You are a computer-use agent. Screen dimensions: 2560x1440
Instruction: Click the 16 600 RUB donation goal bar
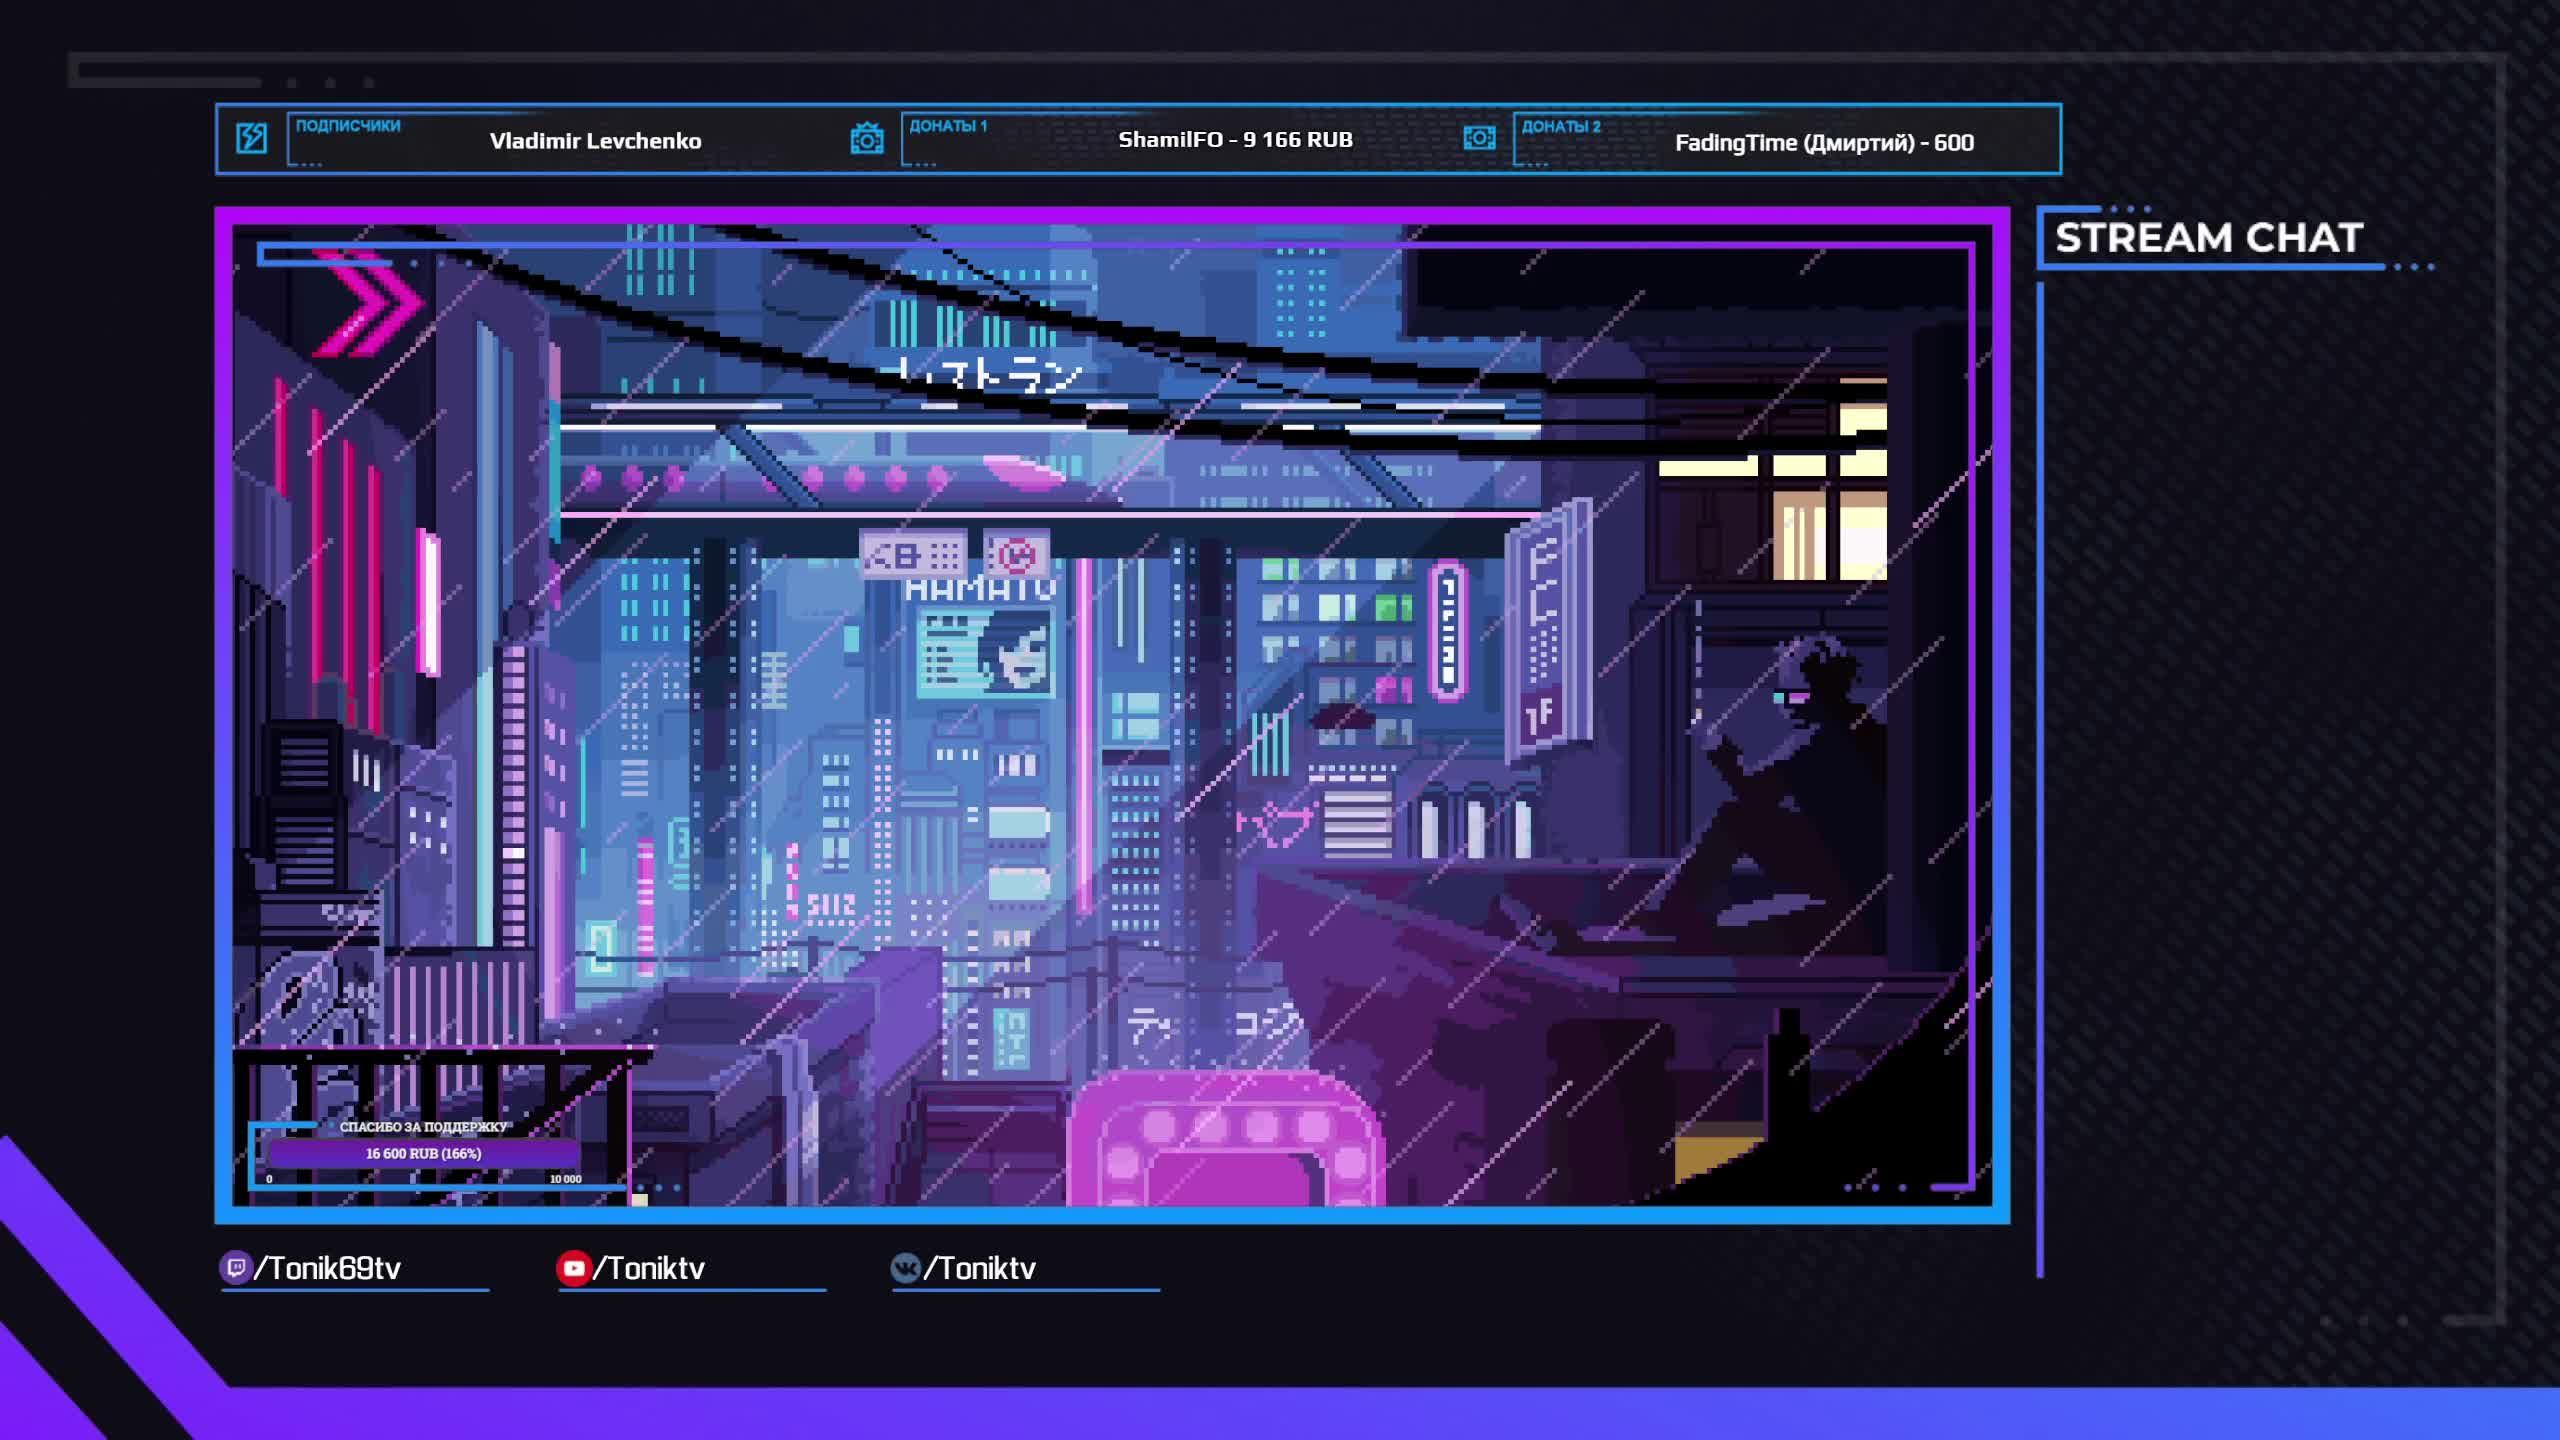(423, 1153)
